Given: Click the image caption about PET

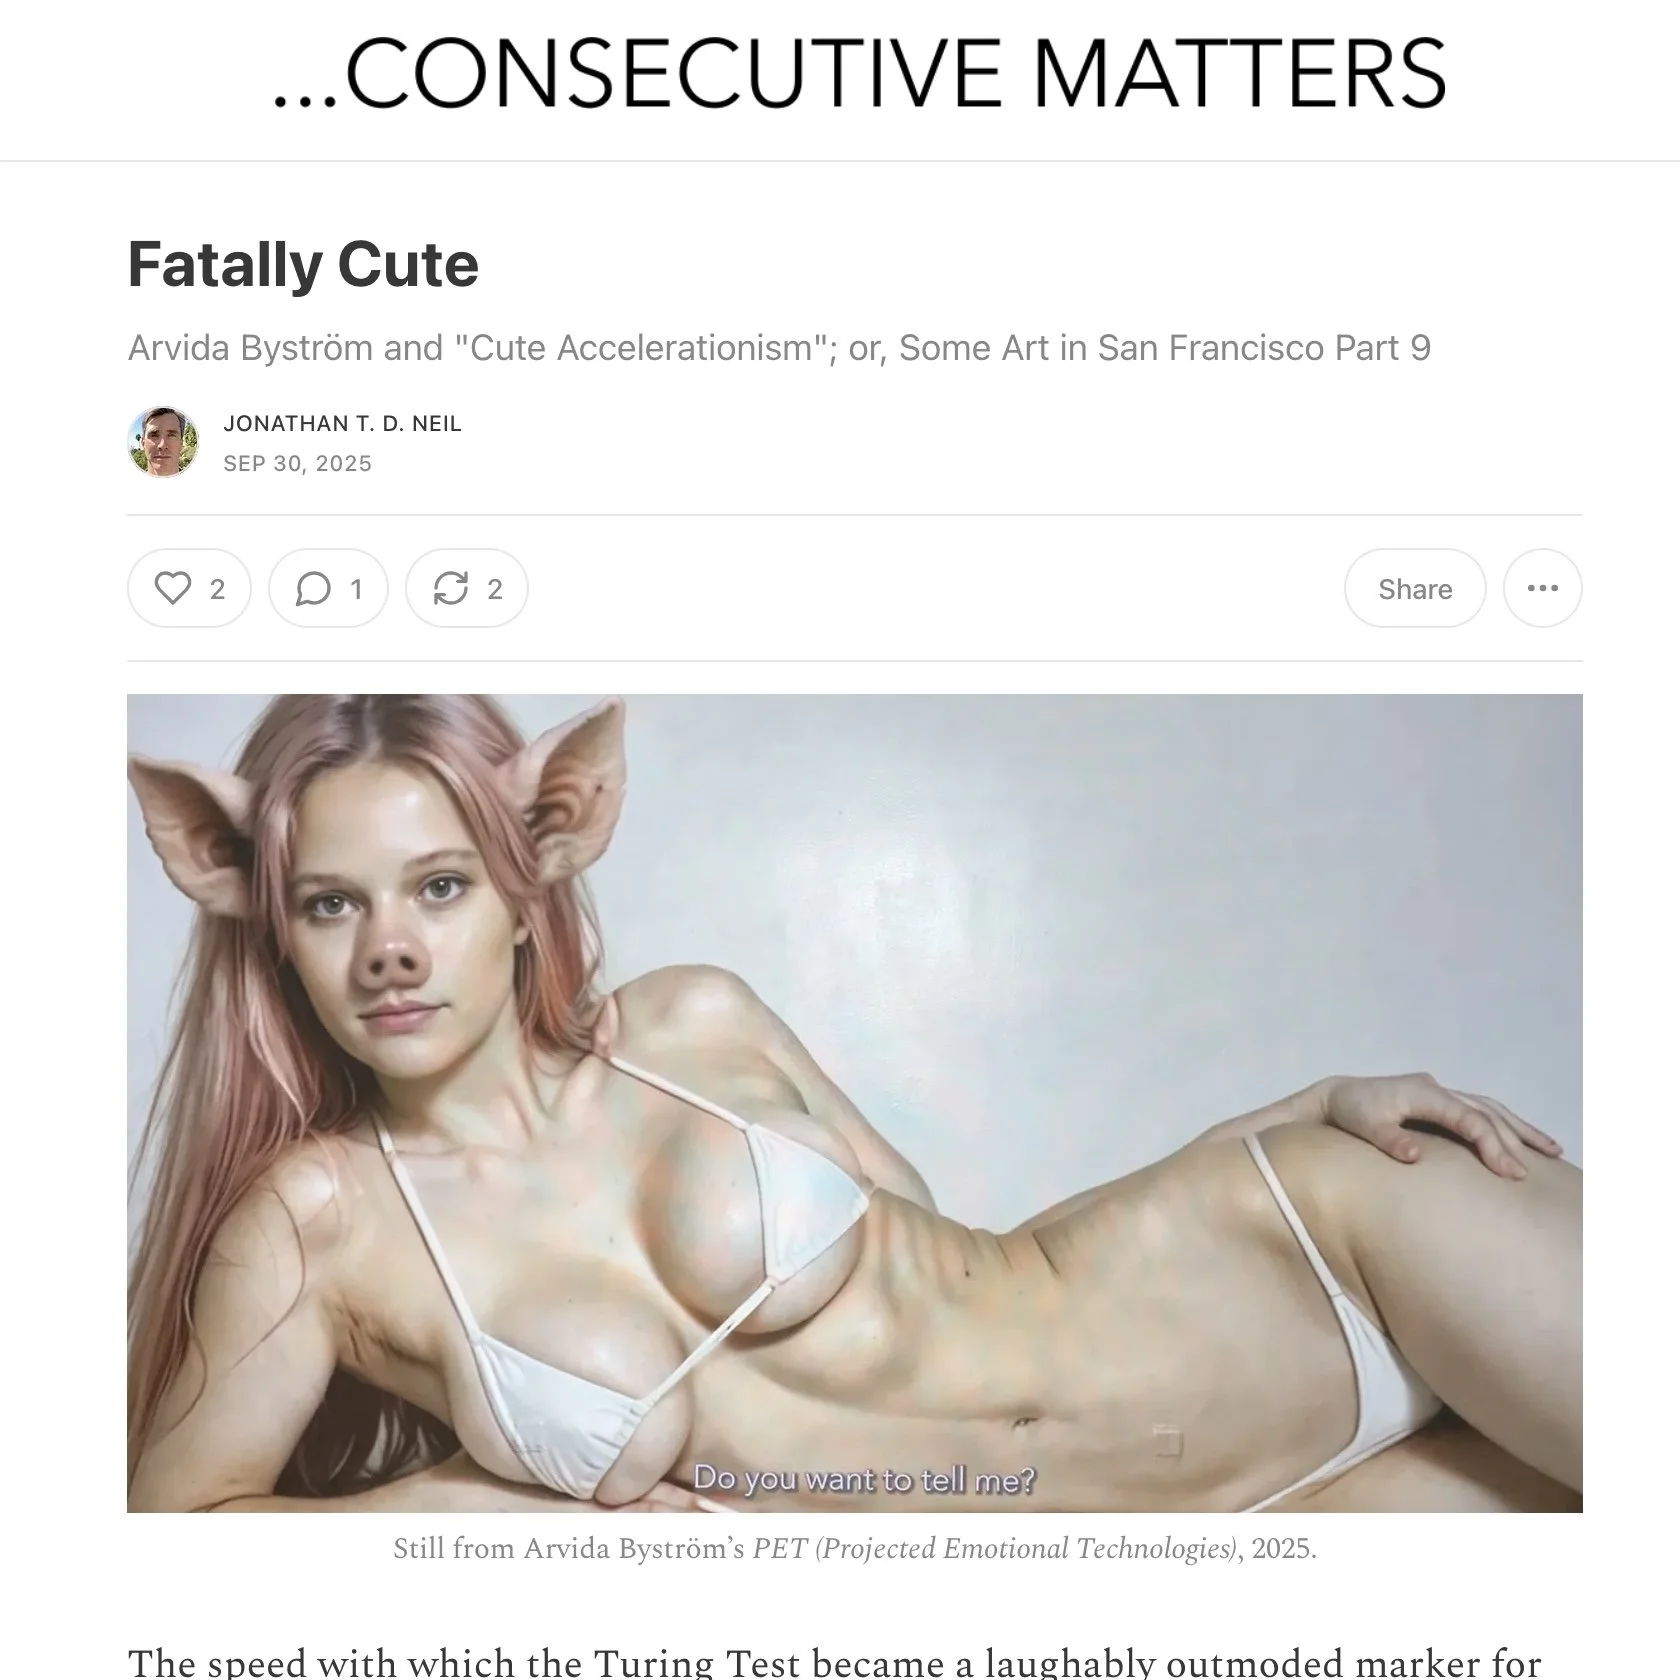Looking at the screenshot, I should pos(854,1548).
